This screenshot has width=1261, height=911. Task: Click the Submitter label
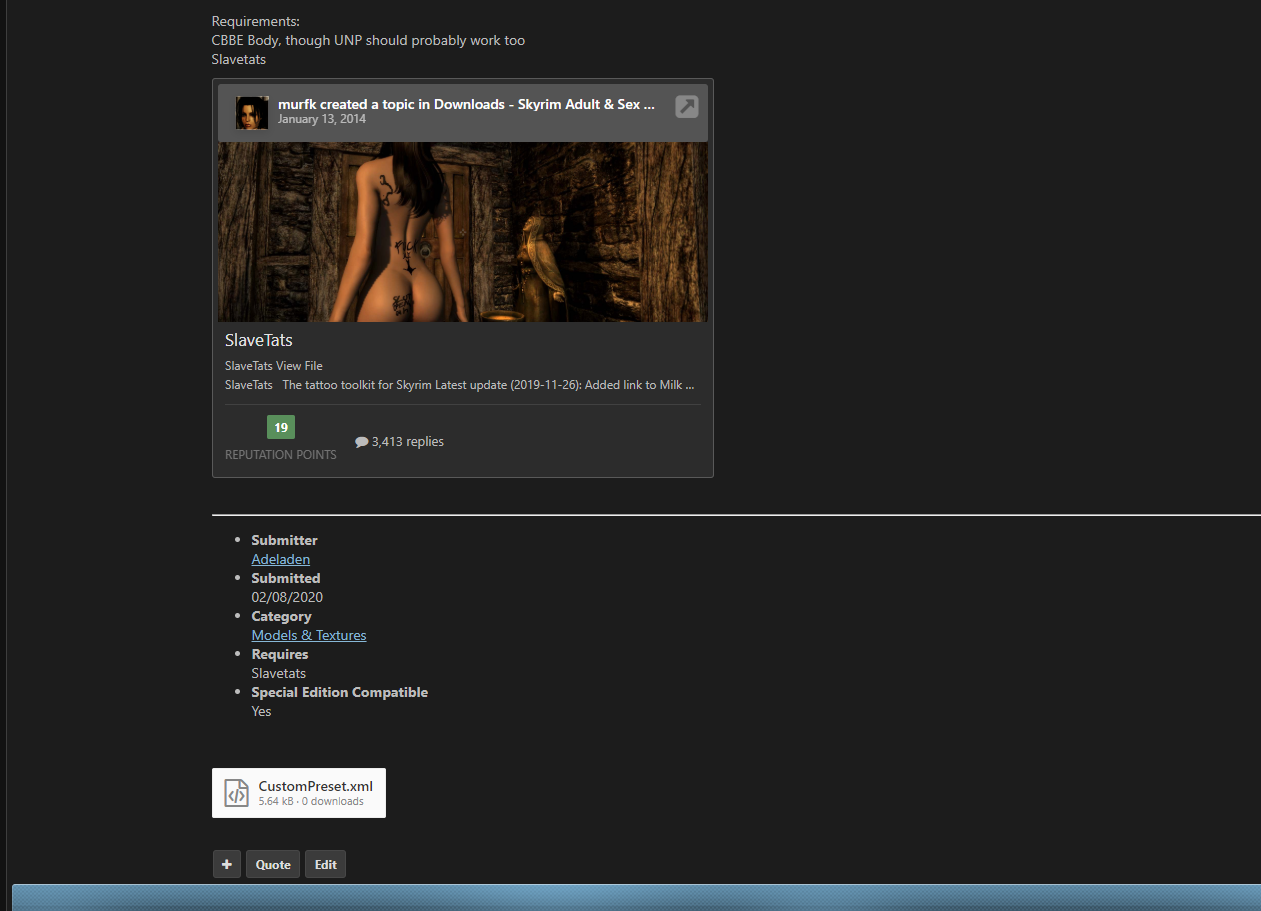285,540
